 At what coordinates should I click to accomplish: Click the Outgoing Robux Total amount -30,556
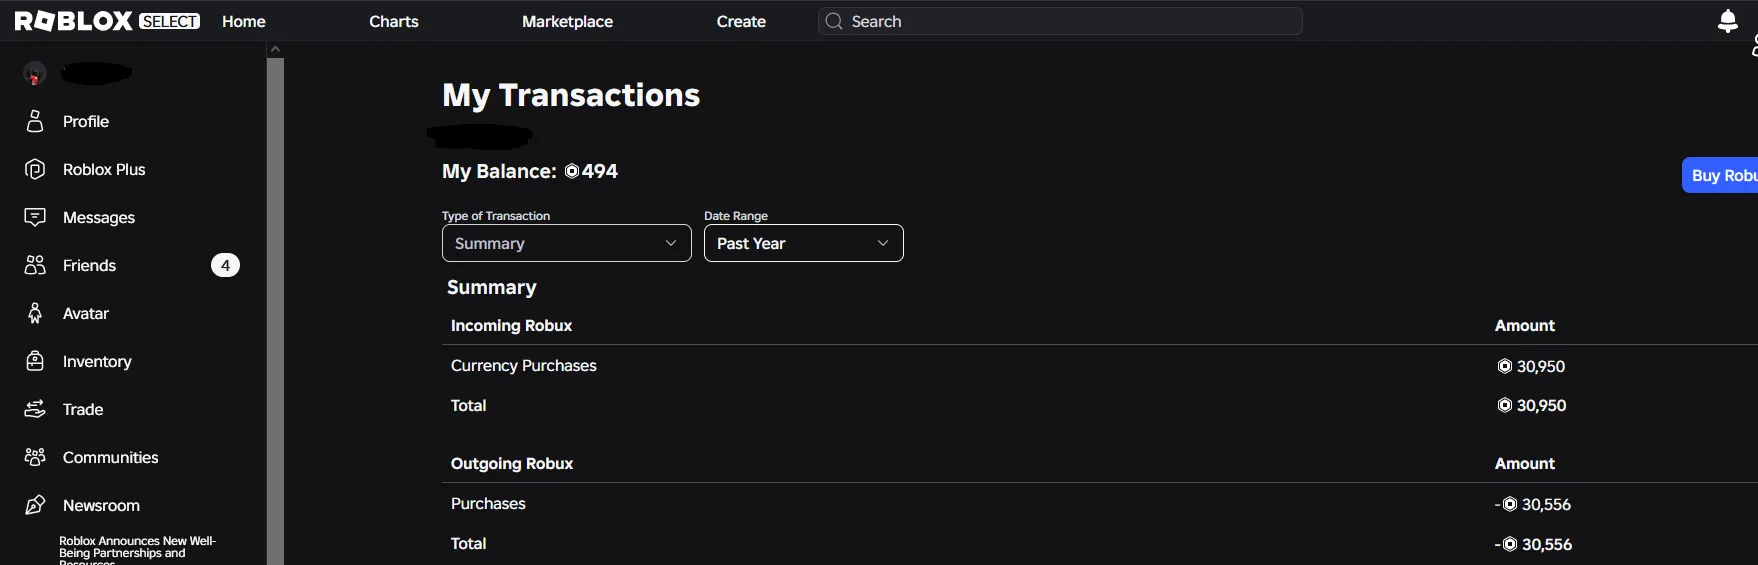point(1533,544)
